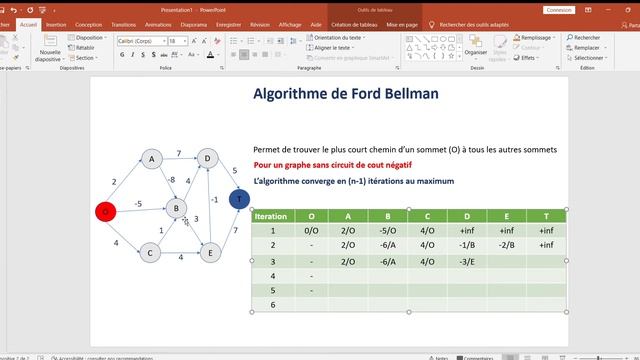Align text to the left
The height and width of the screenshot is (360, 640).
pyautogui.click(x=233, y=54)
